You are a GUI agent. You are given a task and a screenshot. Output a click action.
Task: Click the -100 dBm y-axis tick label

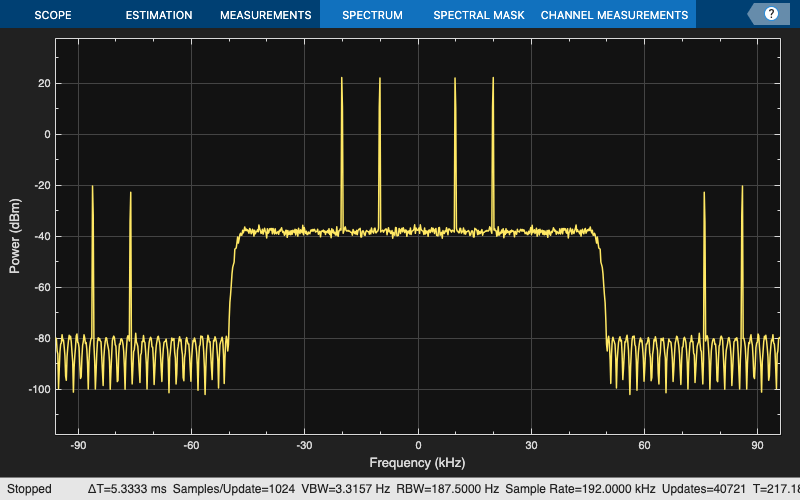(x=40, y=389)
